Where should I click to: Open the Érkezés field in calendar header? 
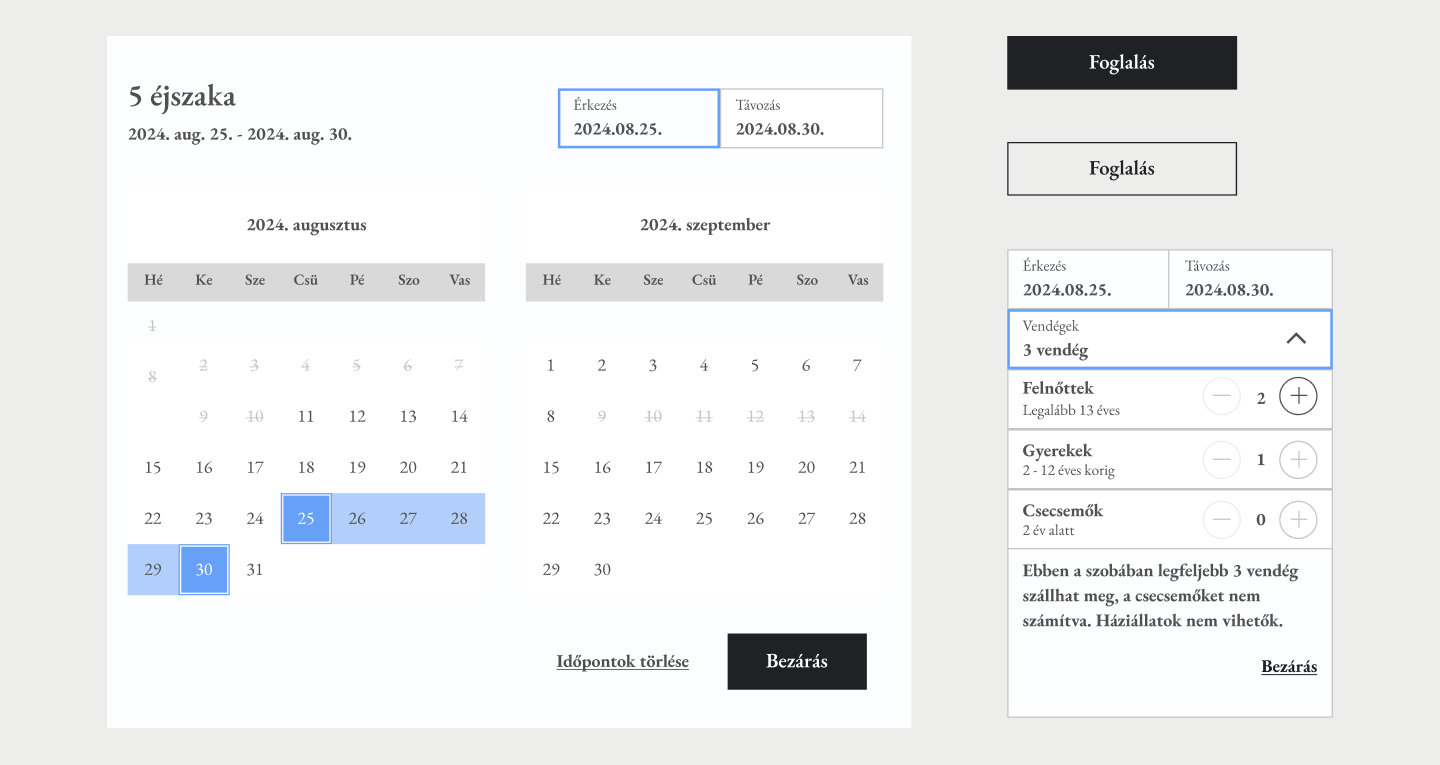pyautogui.click(x=638, y=118)
